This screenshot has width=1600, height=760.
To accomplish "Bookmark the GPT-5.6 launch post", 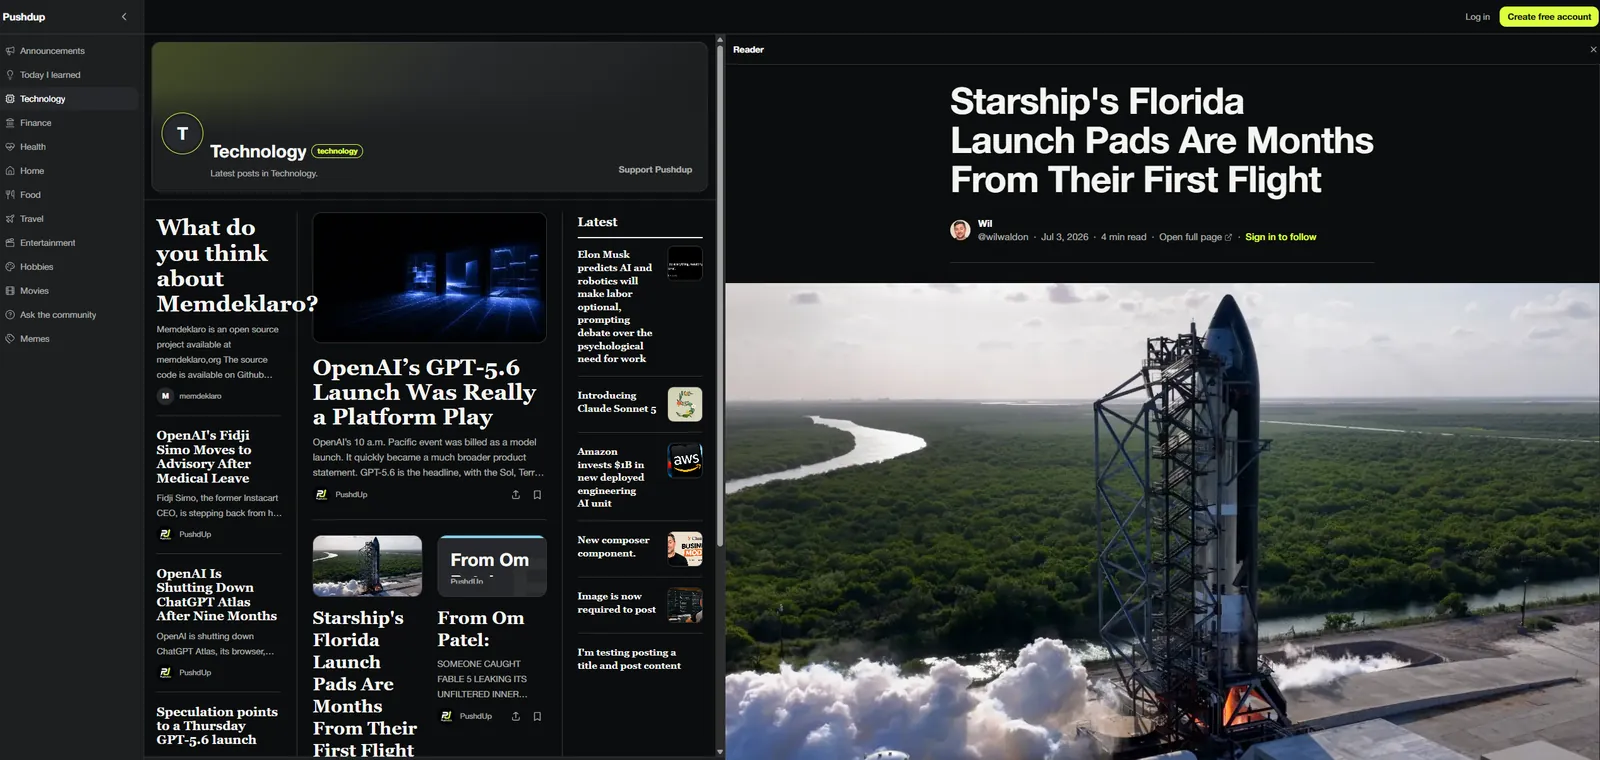I will [537, 495].
